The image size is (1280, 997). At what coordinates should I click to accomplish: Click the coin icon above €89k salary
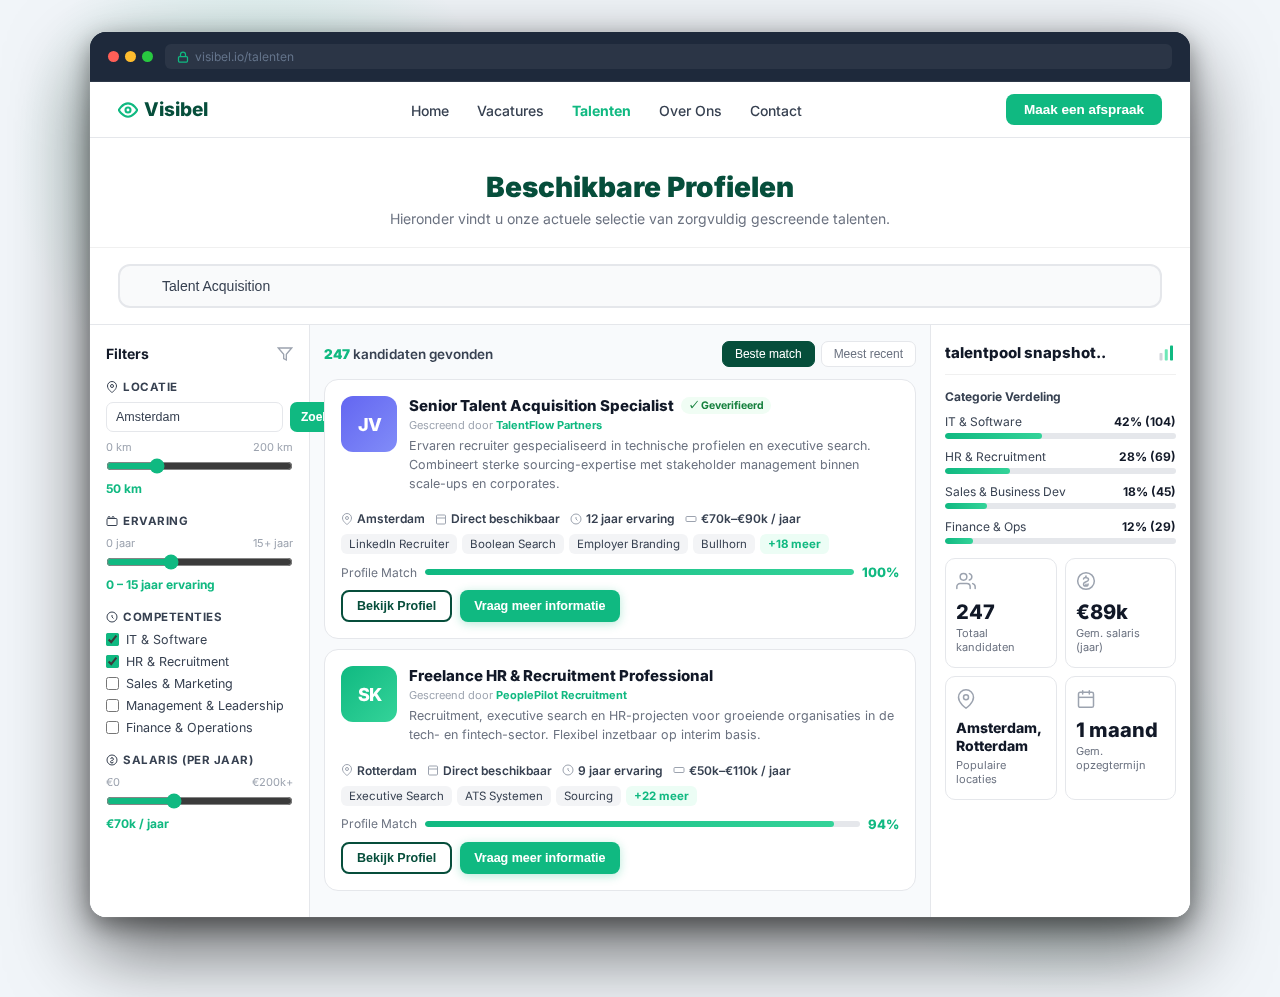(x=1086, y=581)
